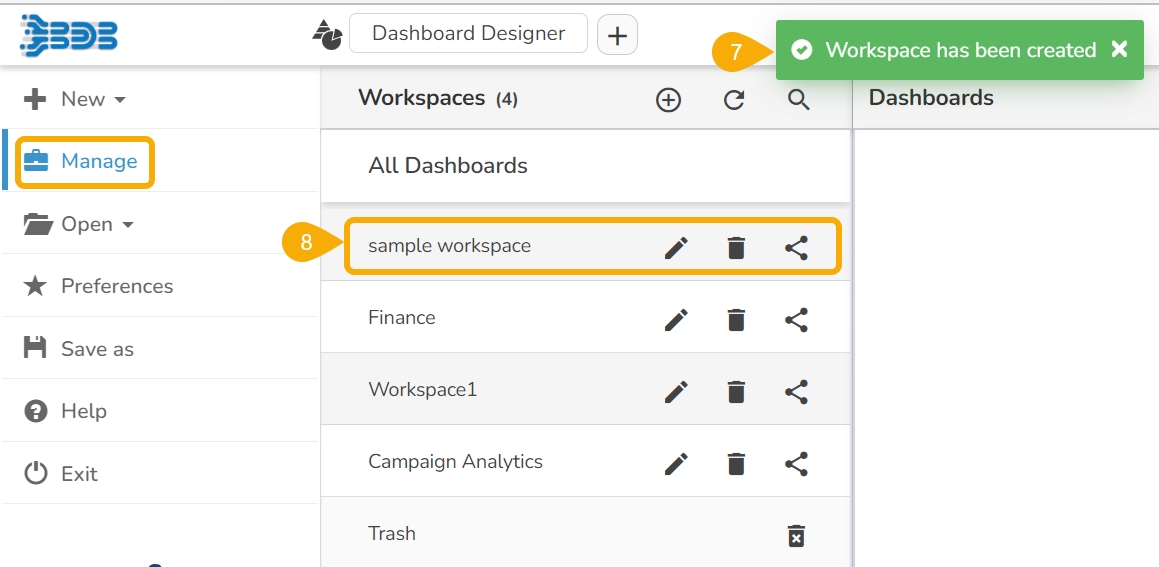Empty the Trash using its icon

[796, 535]
